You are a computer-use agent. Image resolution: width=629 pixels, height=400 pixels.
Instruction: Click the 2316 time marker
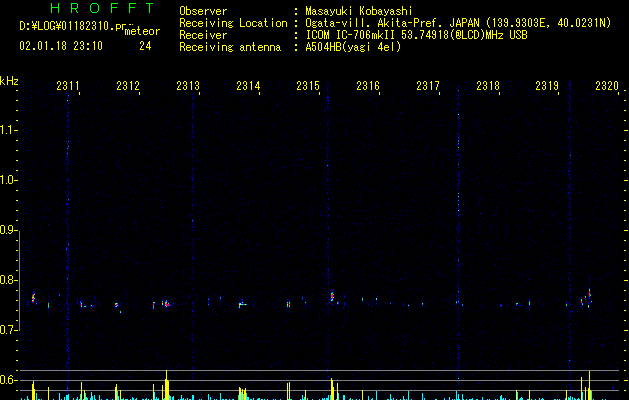(x=368, y=85)
